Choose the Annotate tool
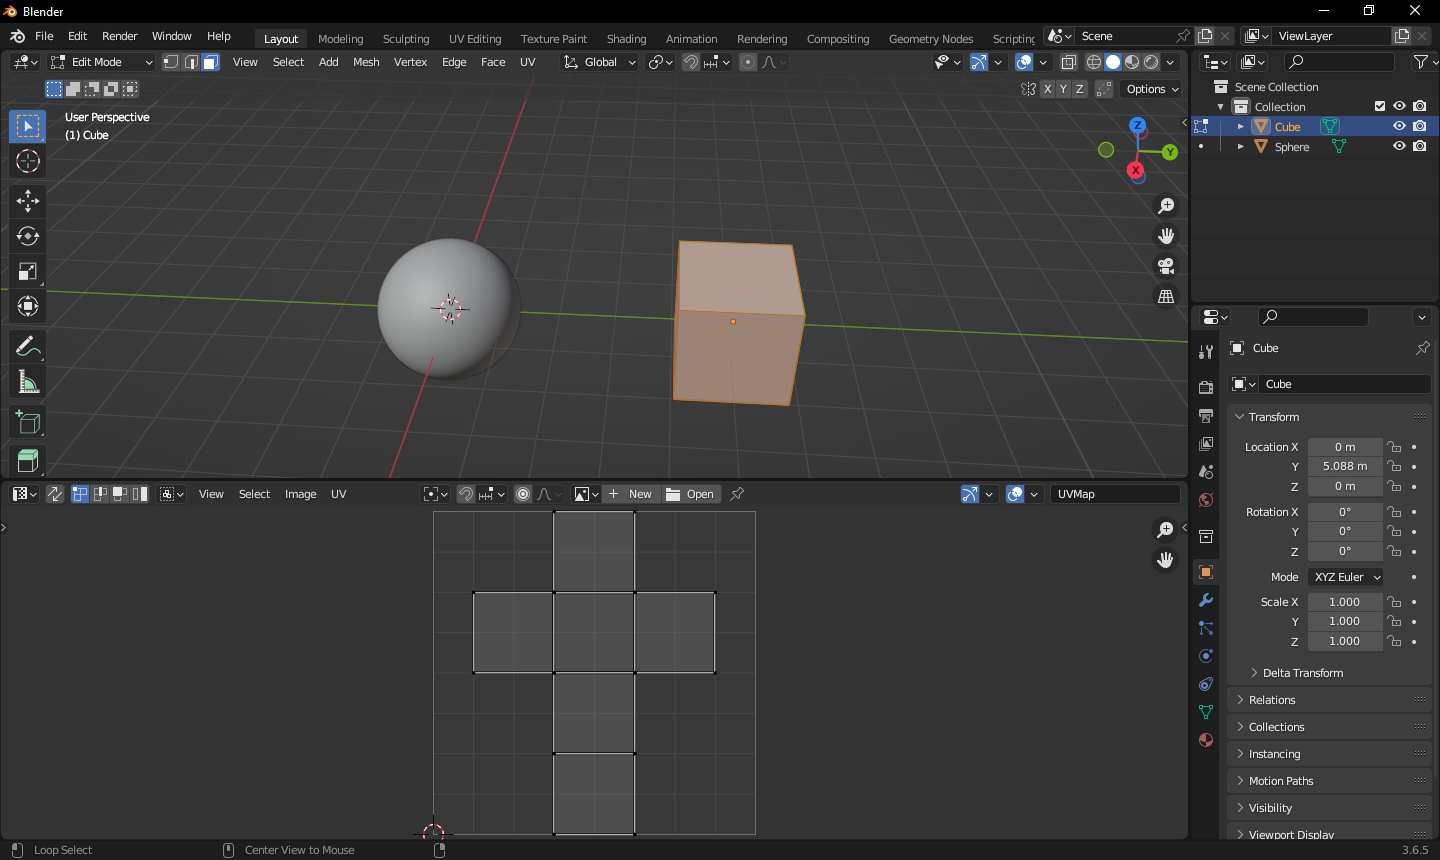The image size is (1440, 860). 28,347
